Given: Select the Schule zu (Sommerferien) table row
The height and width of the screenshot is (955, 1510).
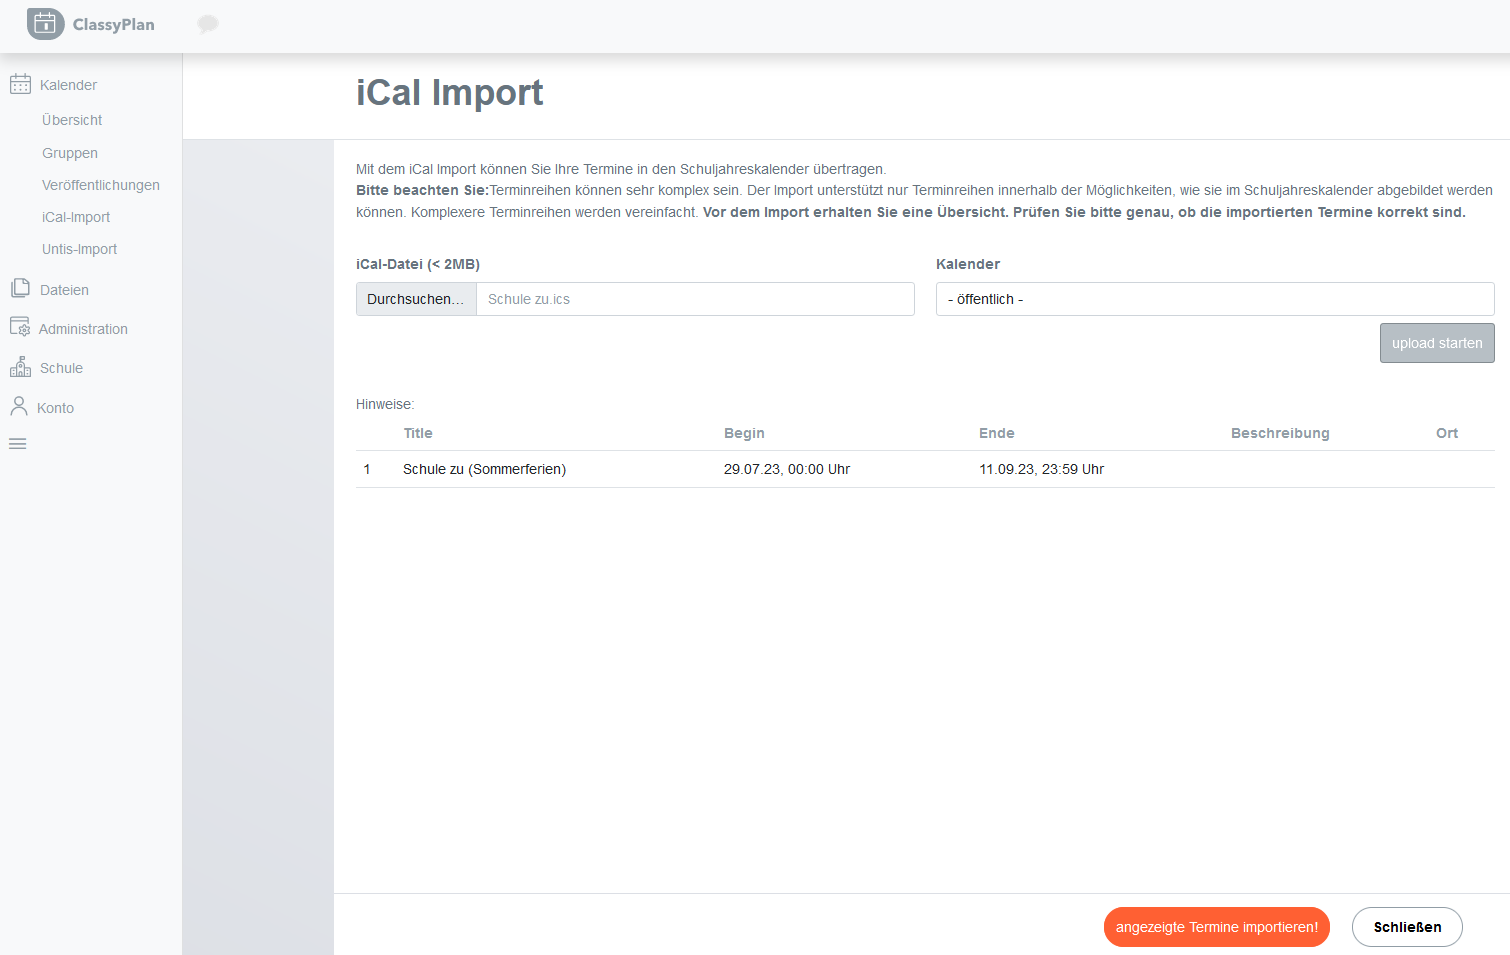Looking at the screenshot, I should tap(925, 469).
